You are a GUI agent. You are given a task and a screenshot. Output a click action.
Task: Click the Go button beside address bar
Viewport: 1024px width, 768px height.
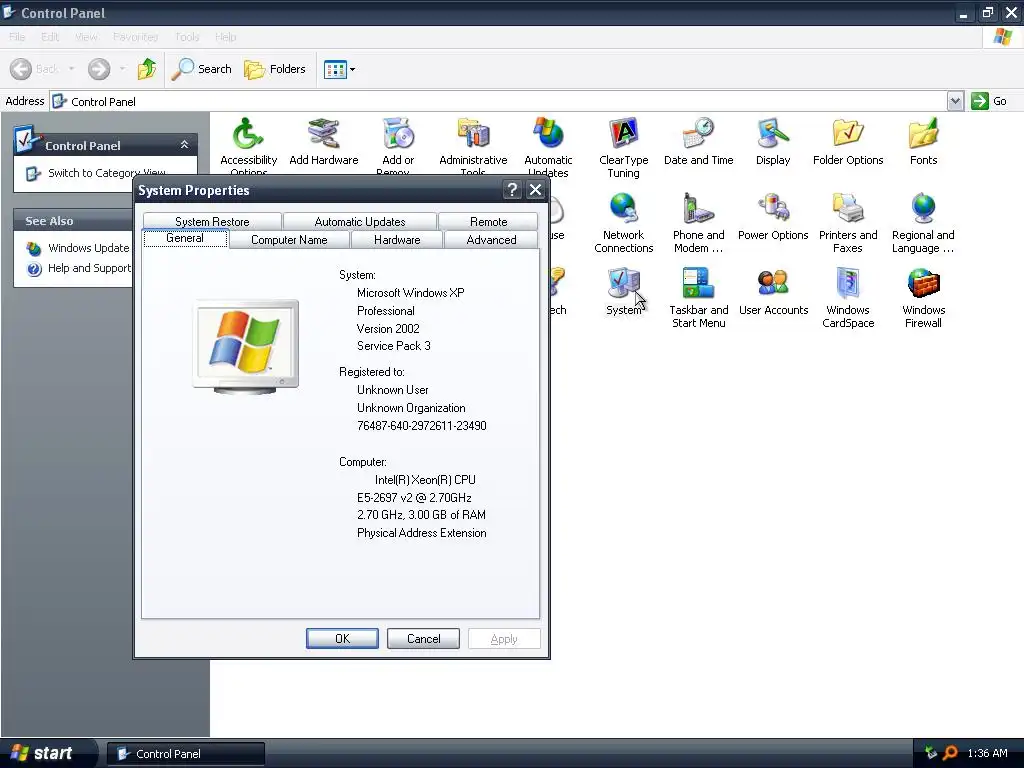tap(989, 101)
